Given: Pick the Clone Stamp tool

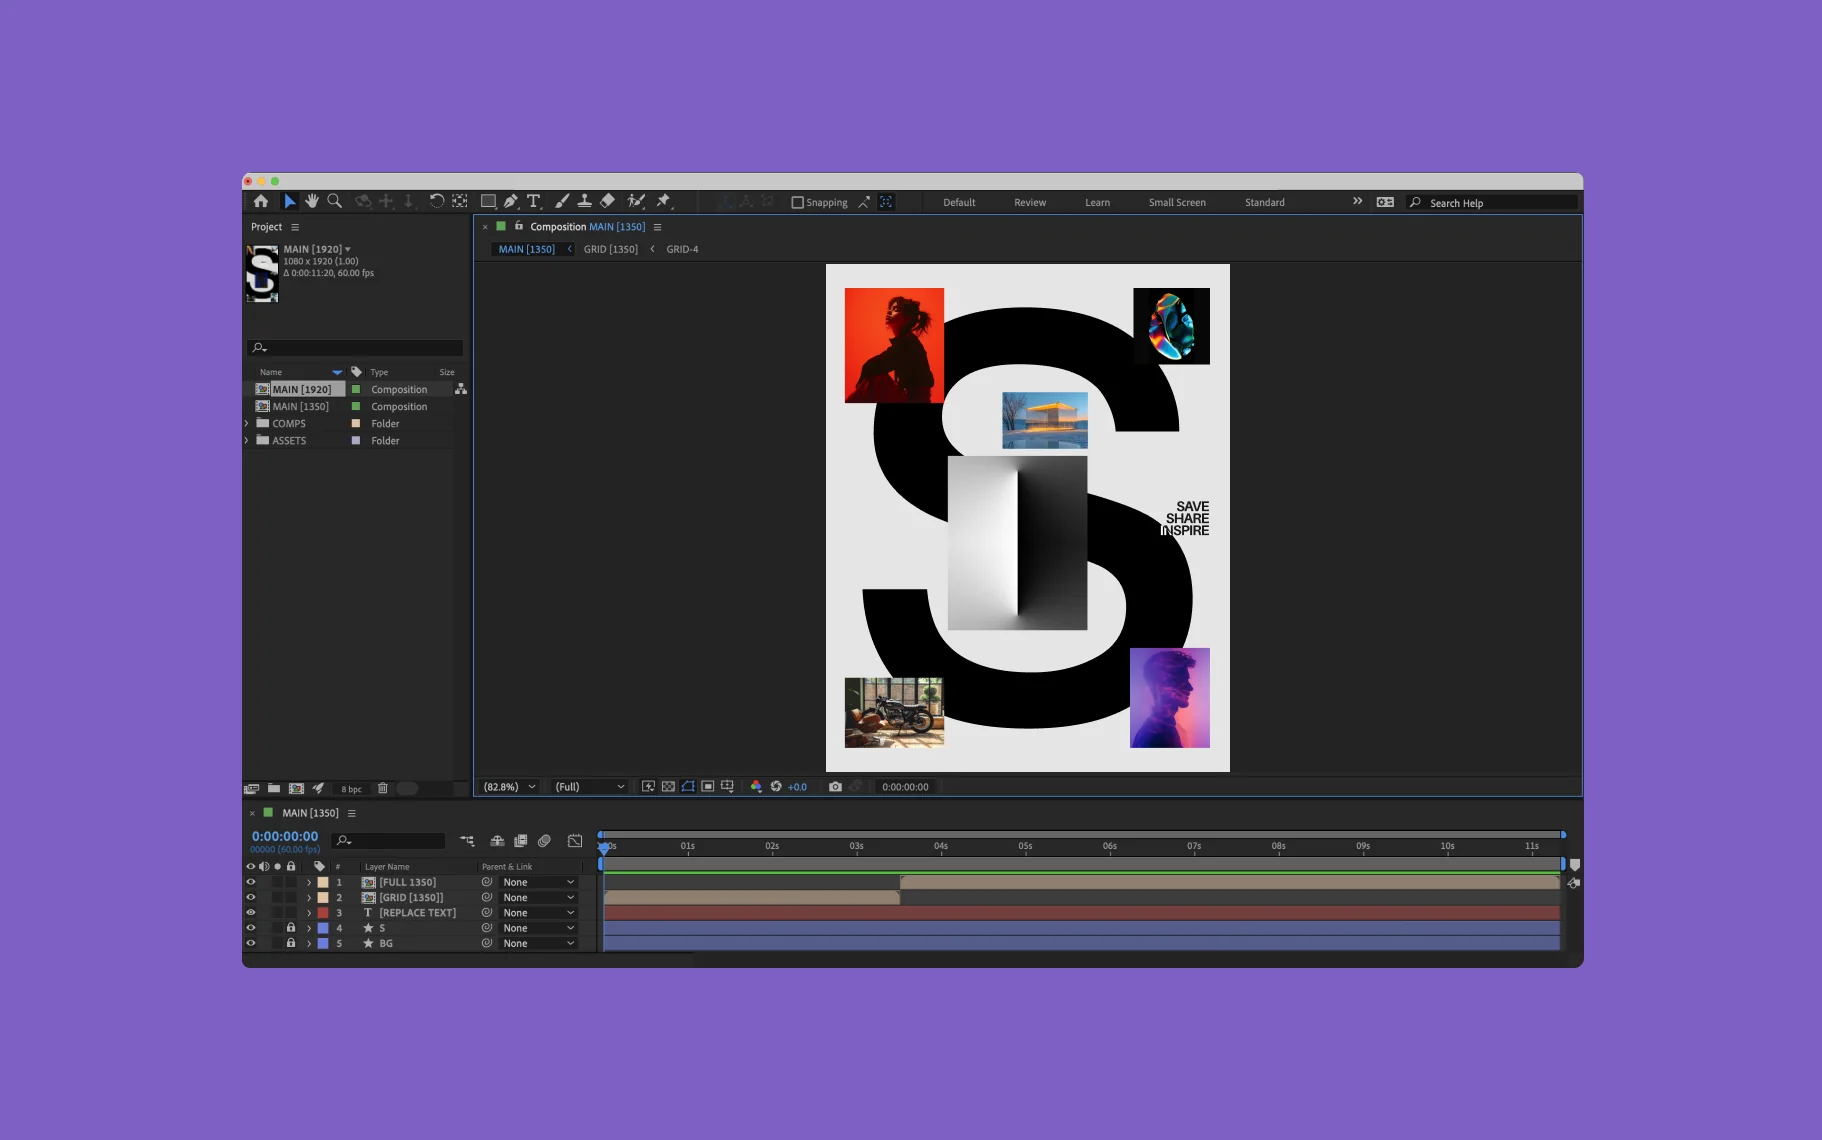Looking at the screenshot, I should 584,201.
